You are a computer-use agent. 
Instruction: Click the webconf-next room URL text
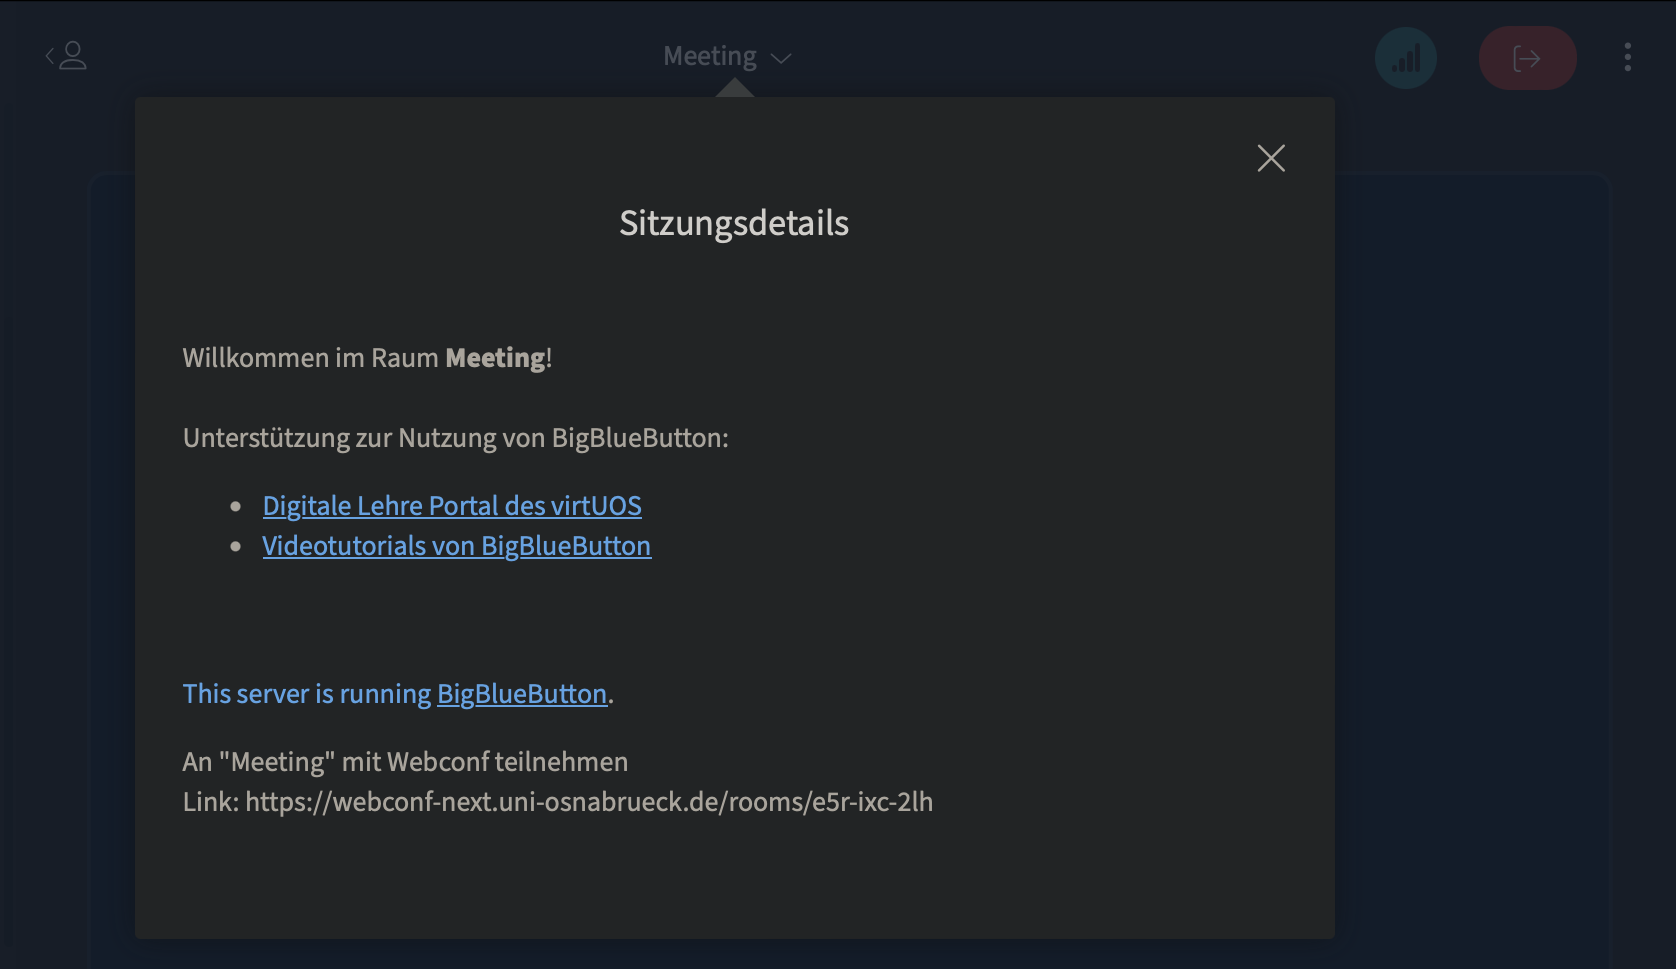click(589, 802)
